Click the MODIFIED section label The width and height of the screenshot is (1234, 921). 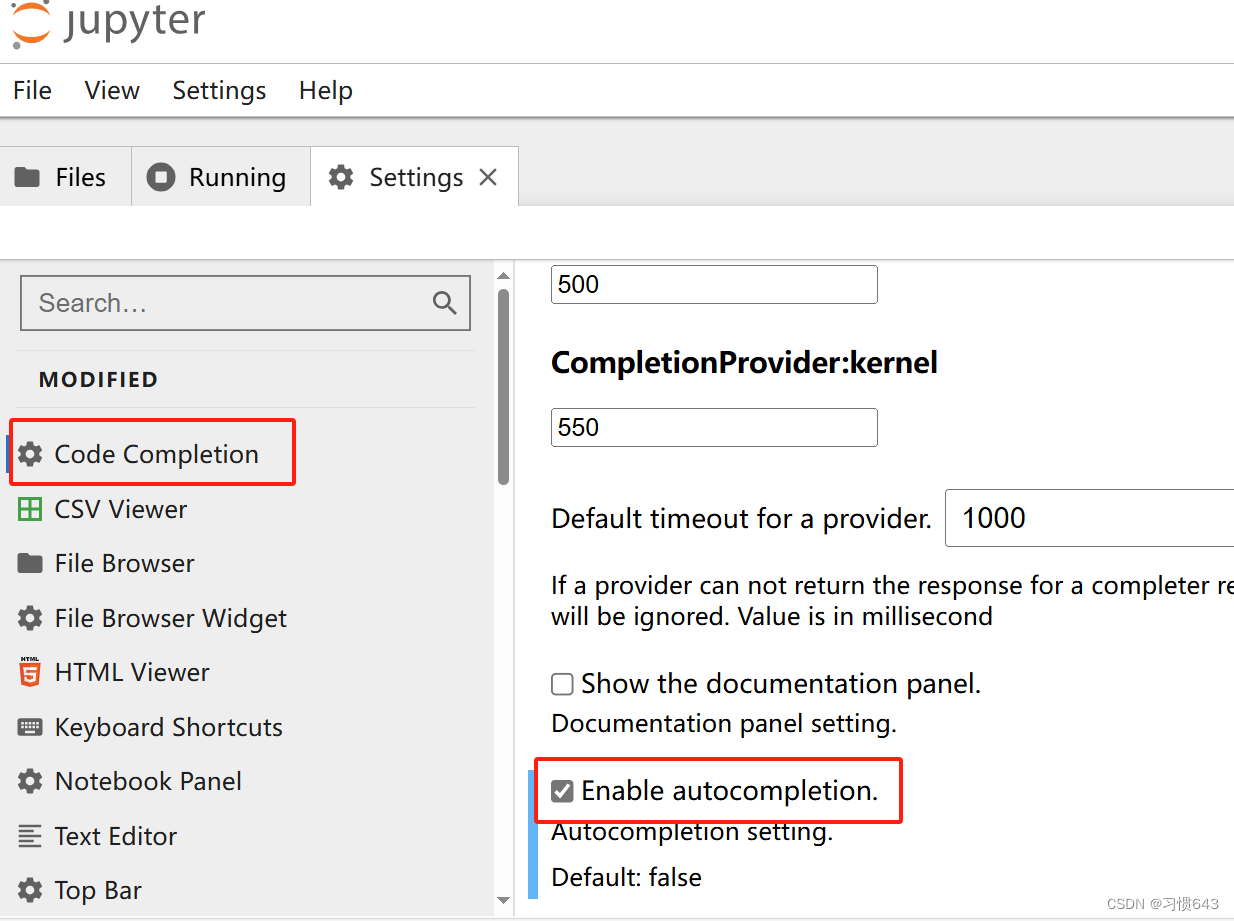[98, 380]
